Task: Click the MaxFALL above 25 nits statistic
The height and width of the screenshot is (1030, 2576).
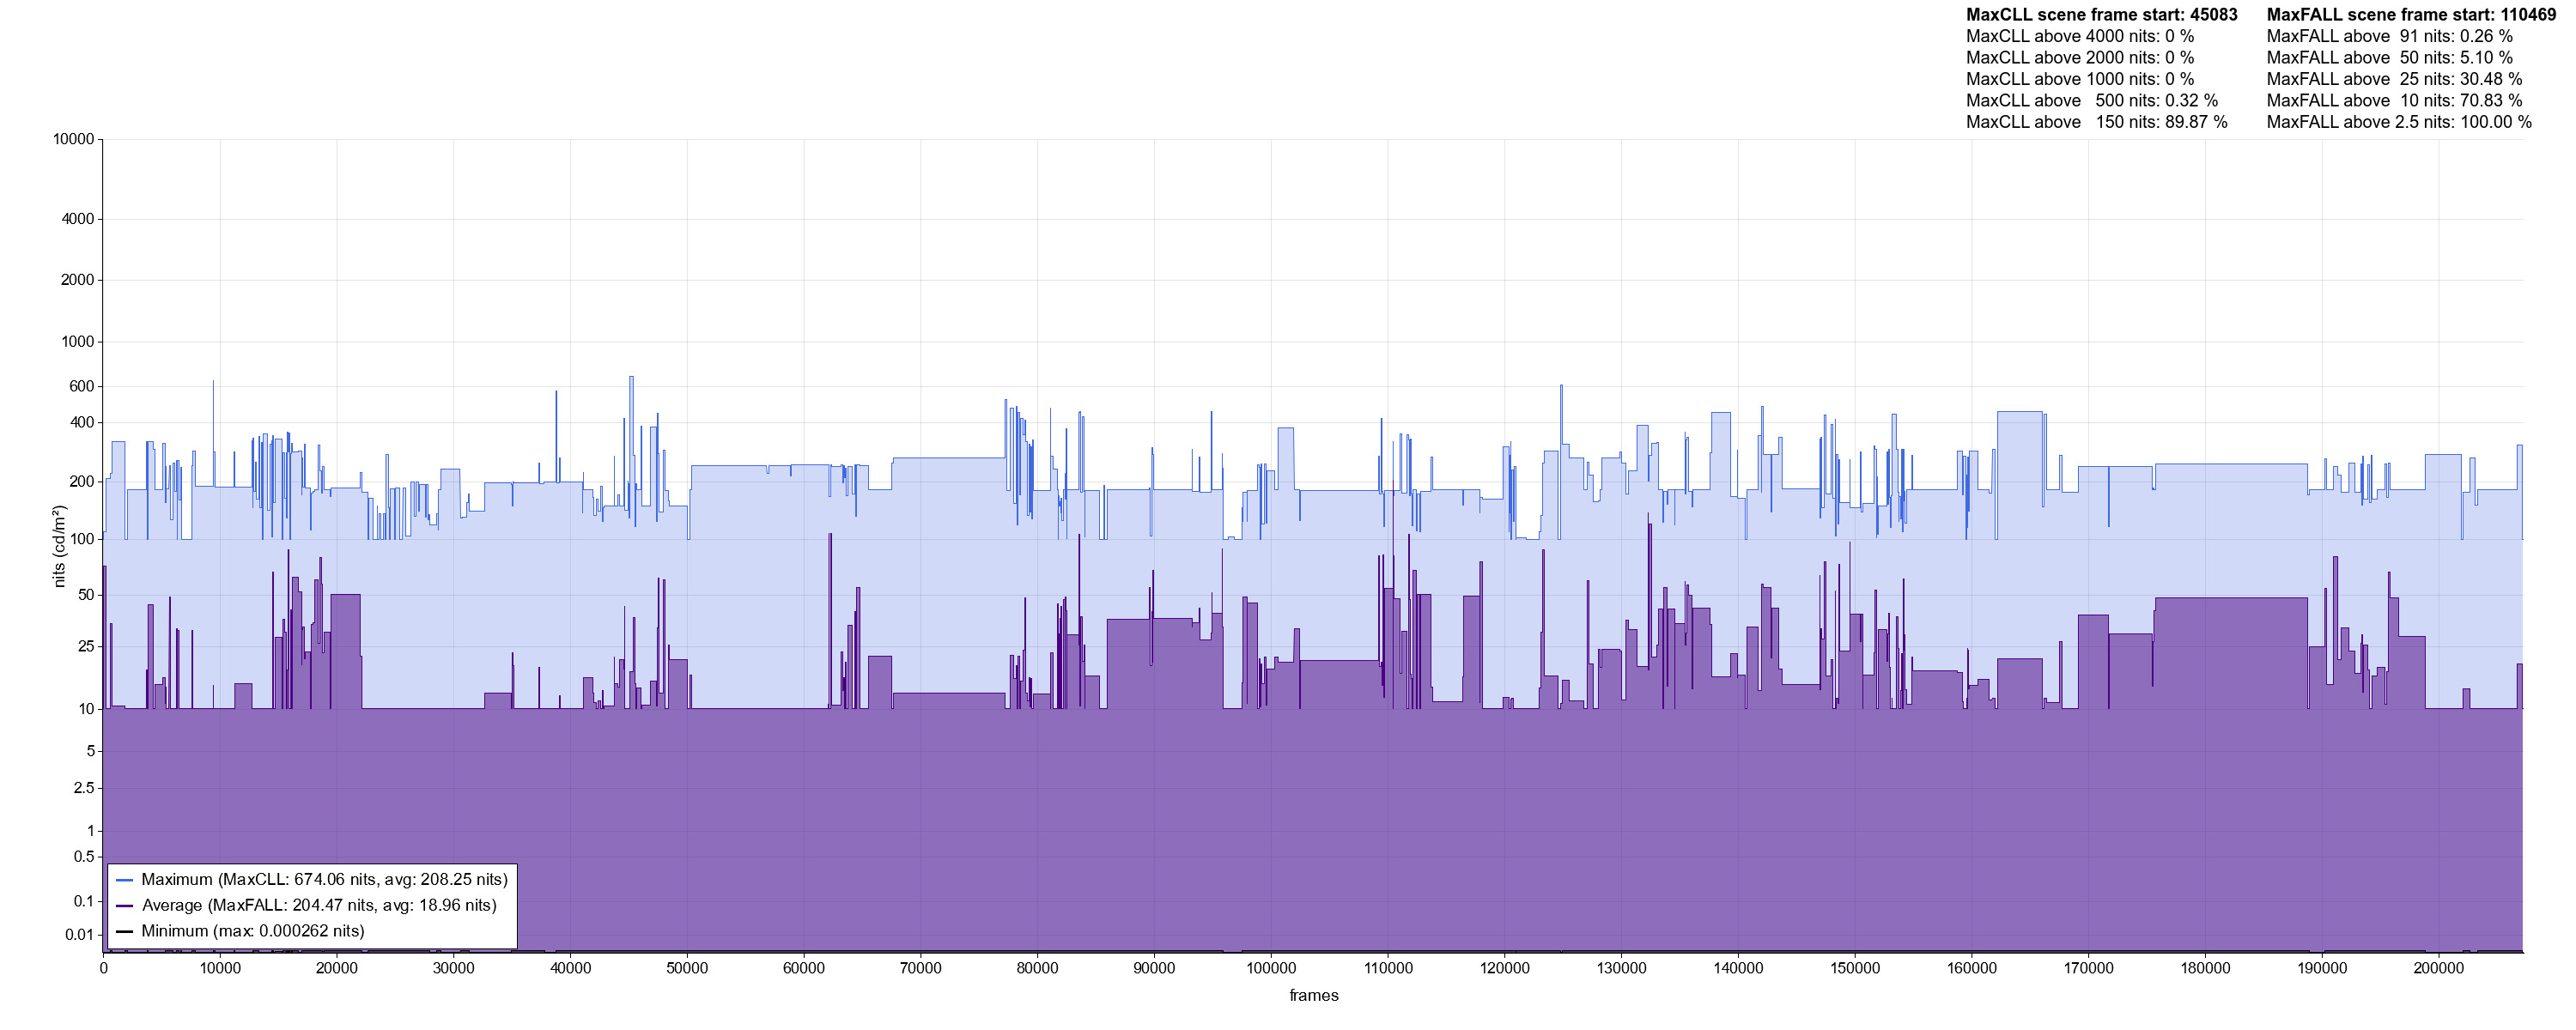Action: [x=2394, y=79]
